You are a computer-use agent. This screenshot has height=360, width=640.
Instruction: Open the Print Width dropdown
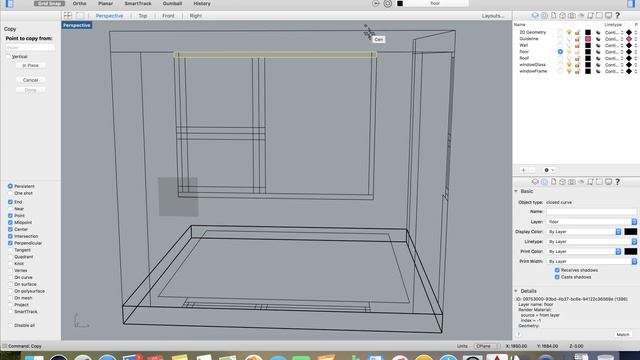(592, 261)
